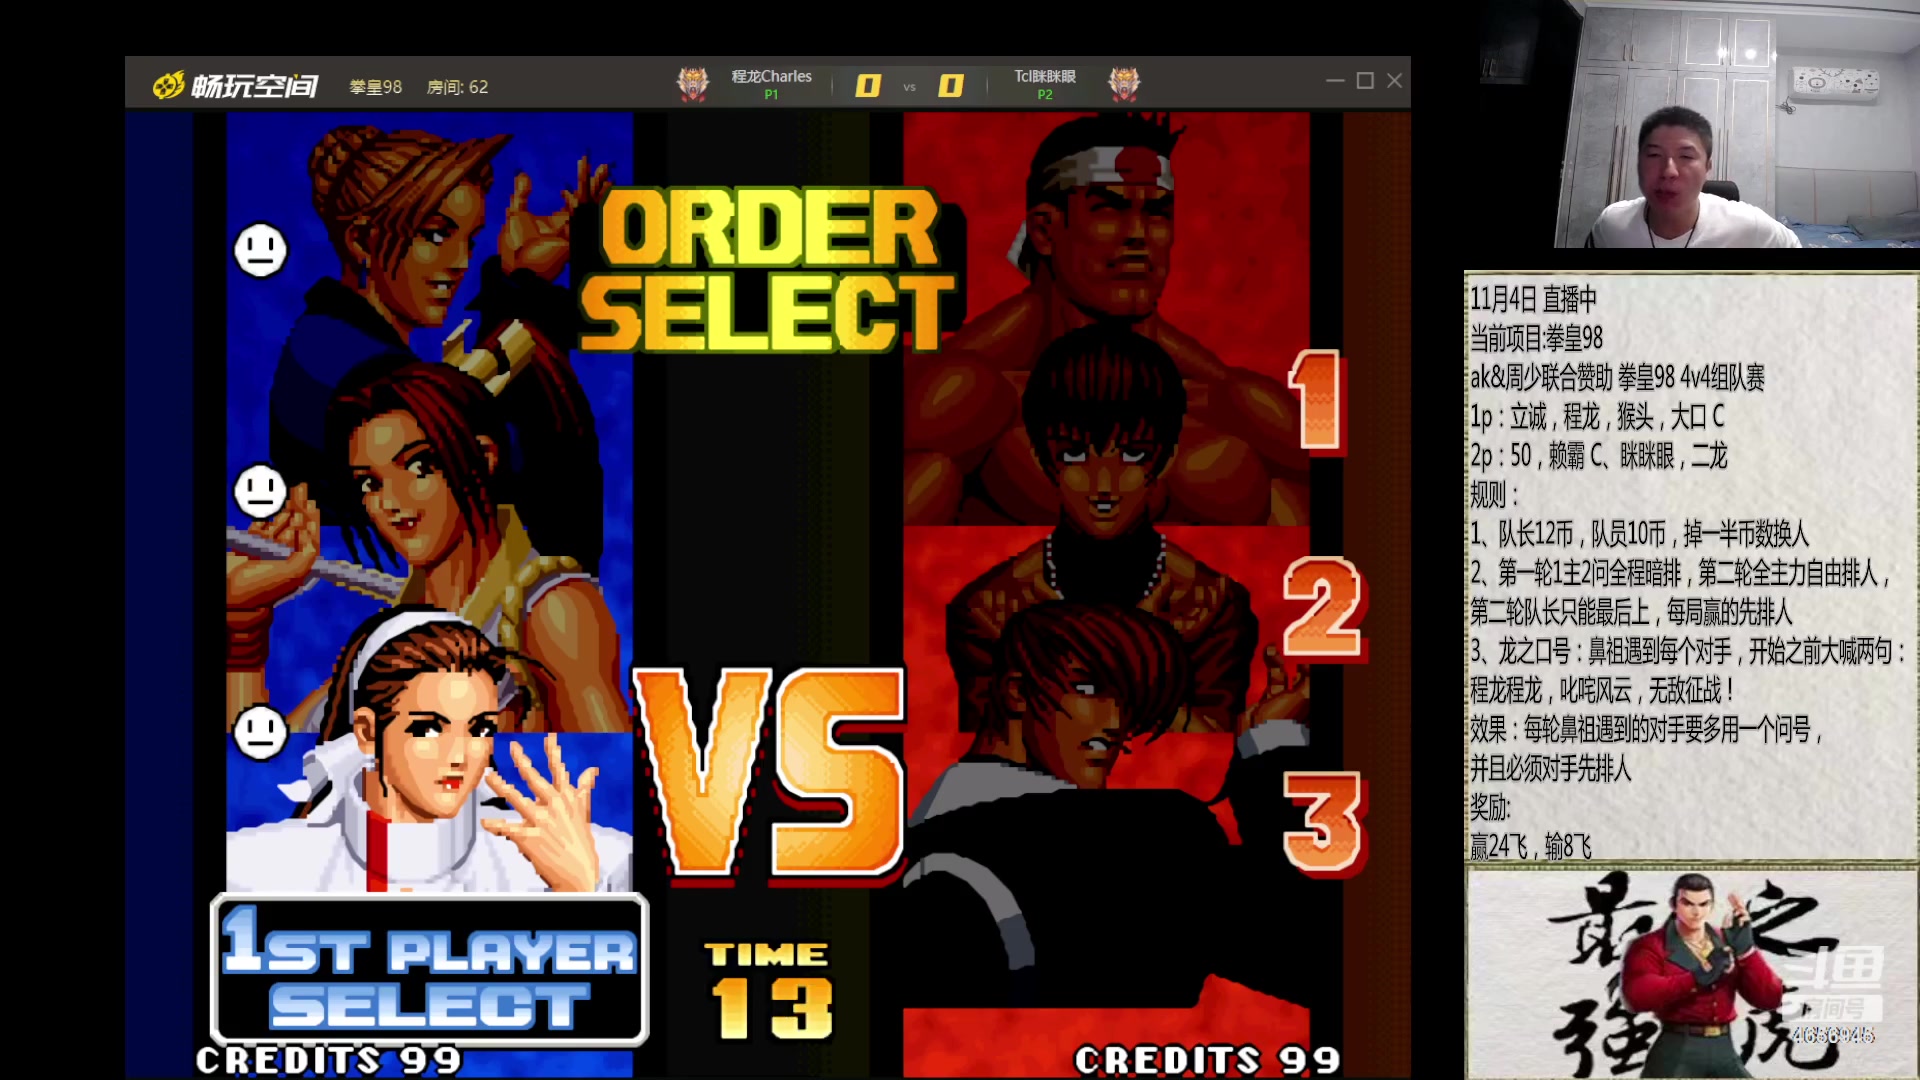Click the ORDER SELECT title graphic
The image size is (1920, 1080).
pyautogui.click(x=768, y=270)
